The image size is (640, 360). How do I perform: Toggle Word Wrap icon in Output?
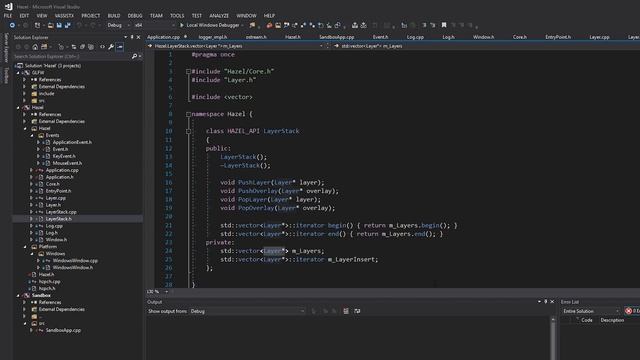[357, 311]
